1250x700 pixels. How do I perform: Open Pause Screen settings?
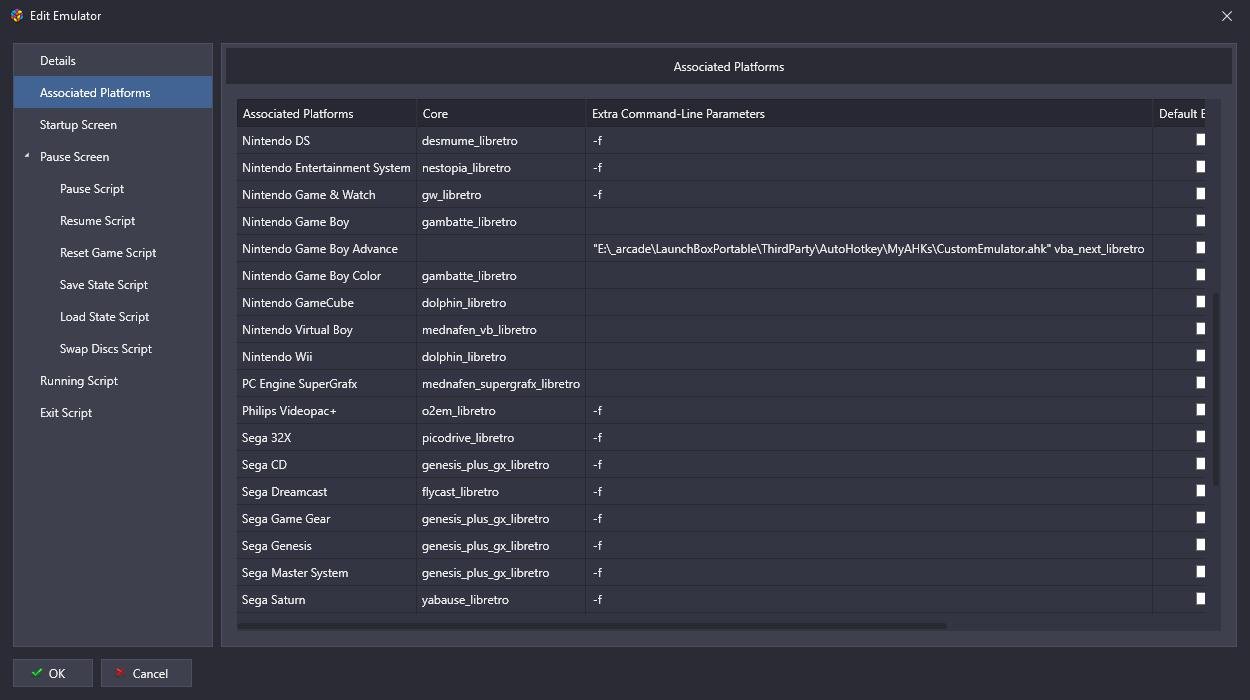74,157
